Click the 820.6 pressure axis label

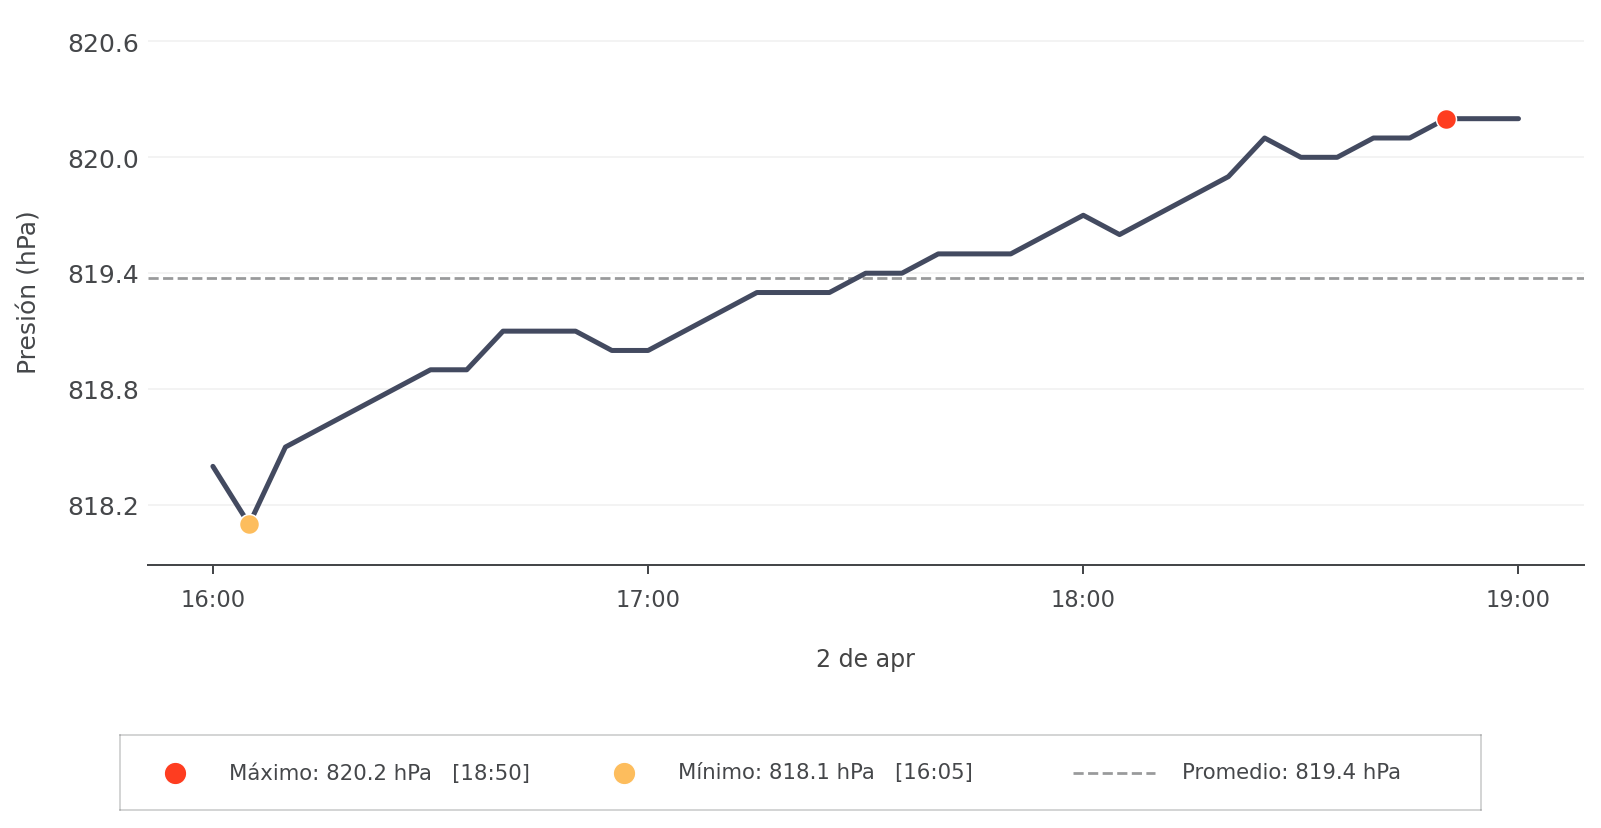point(103,44)
